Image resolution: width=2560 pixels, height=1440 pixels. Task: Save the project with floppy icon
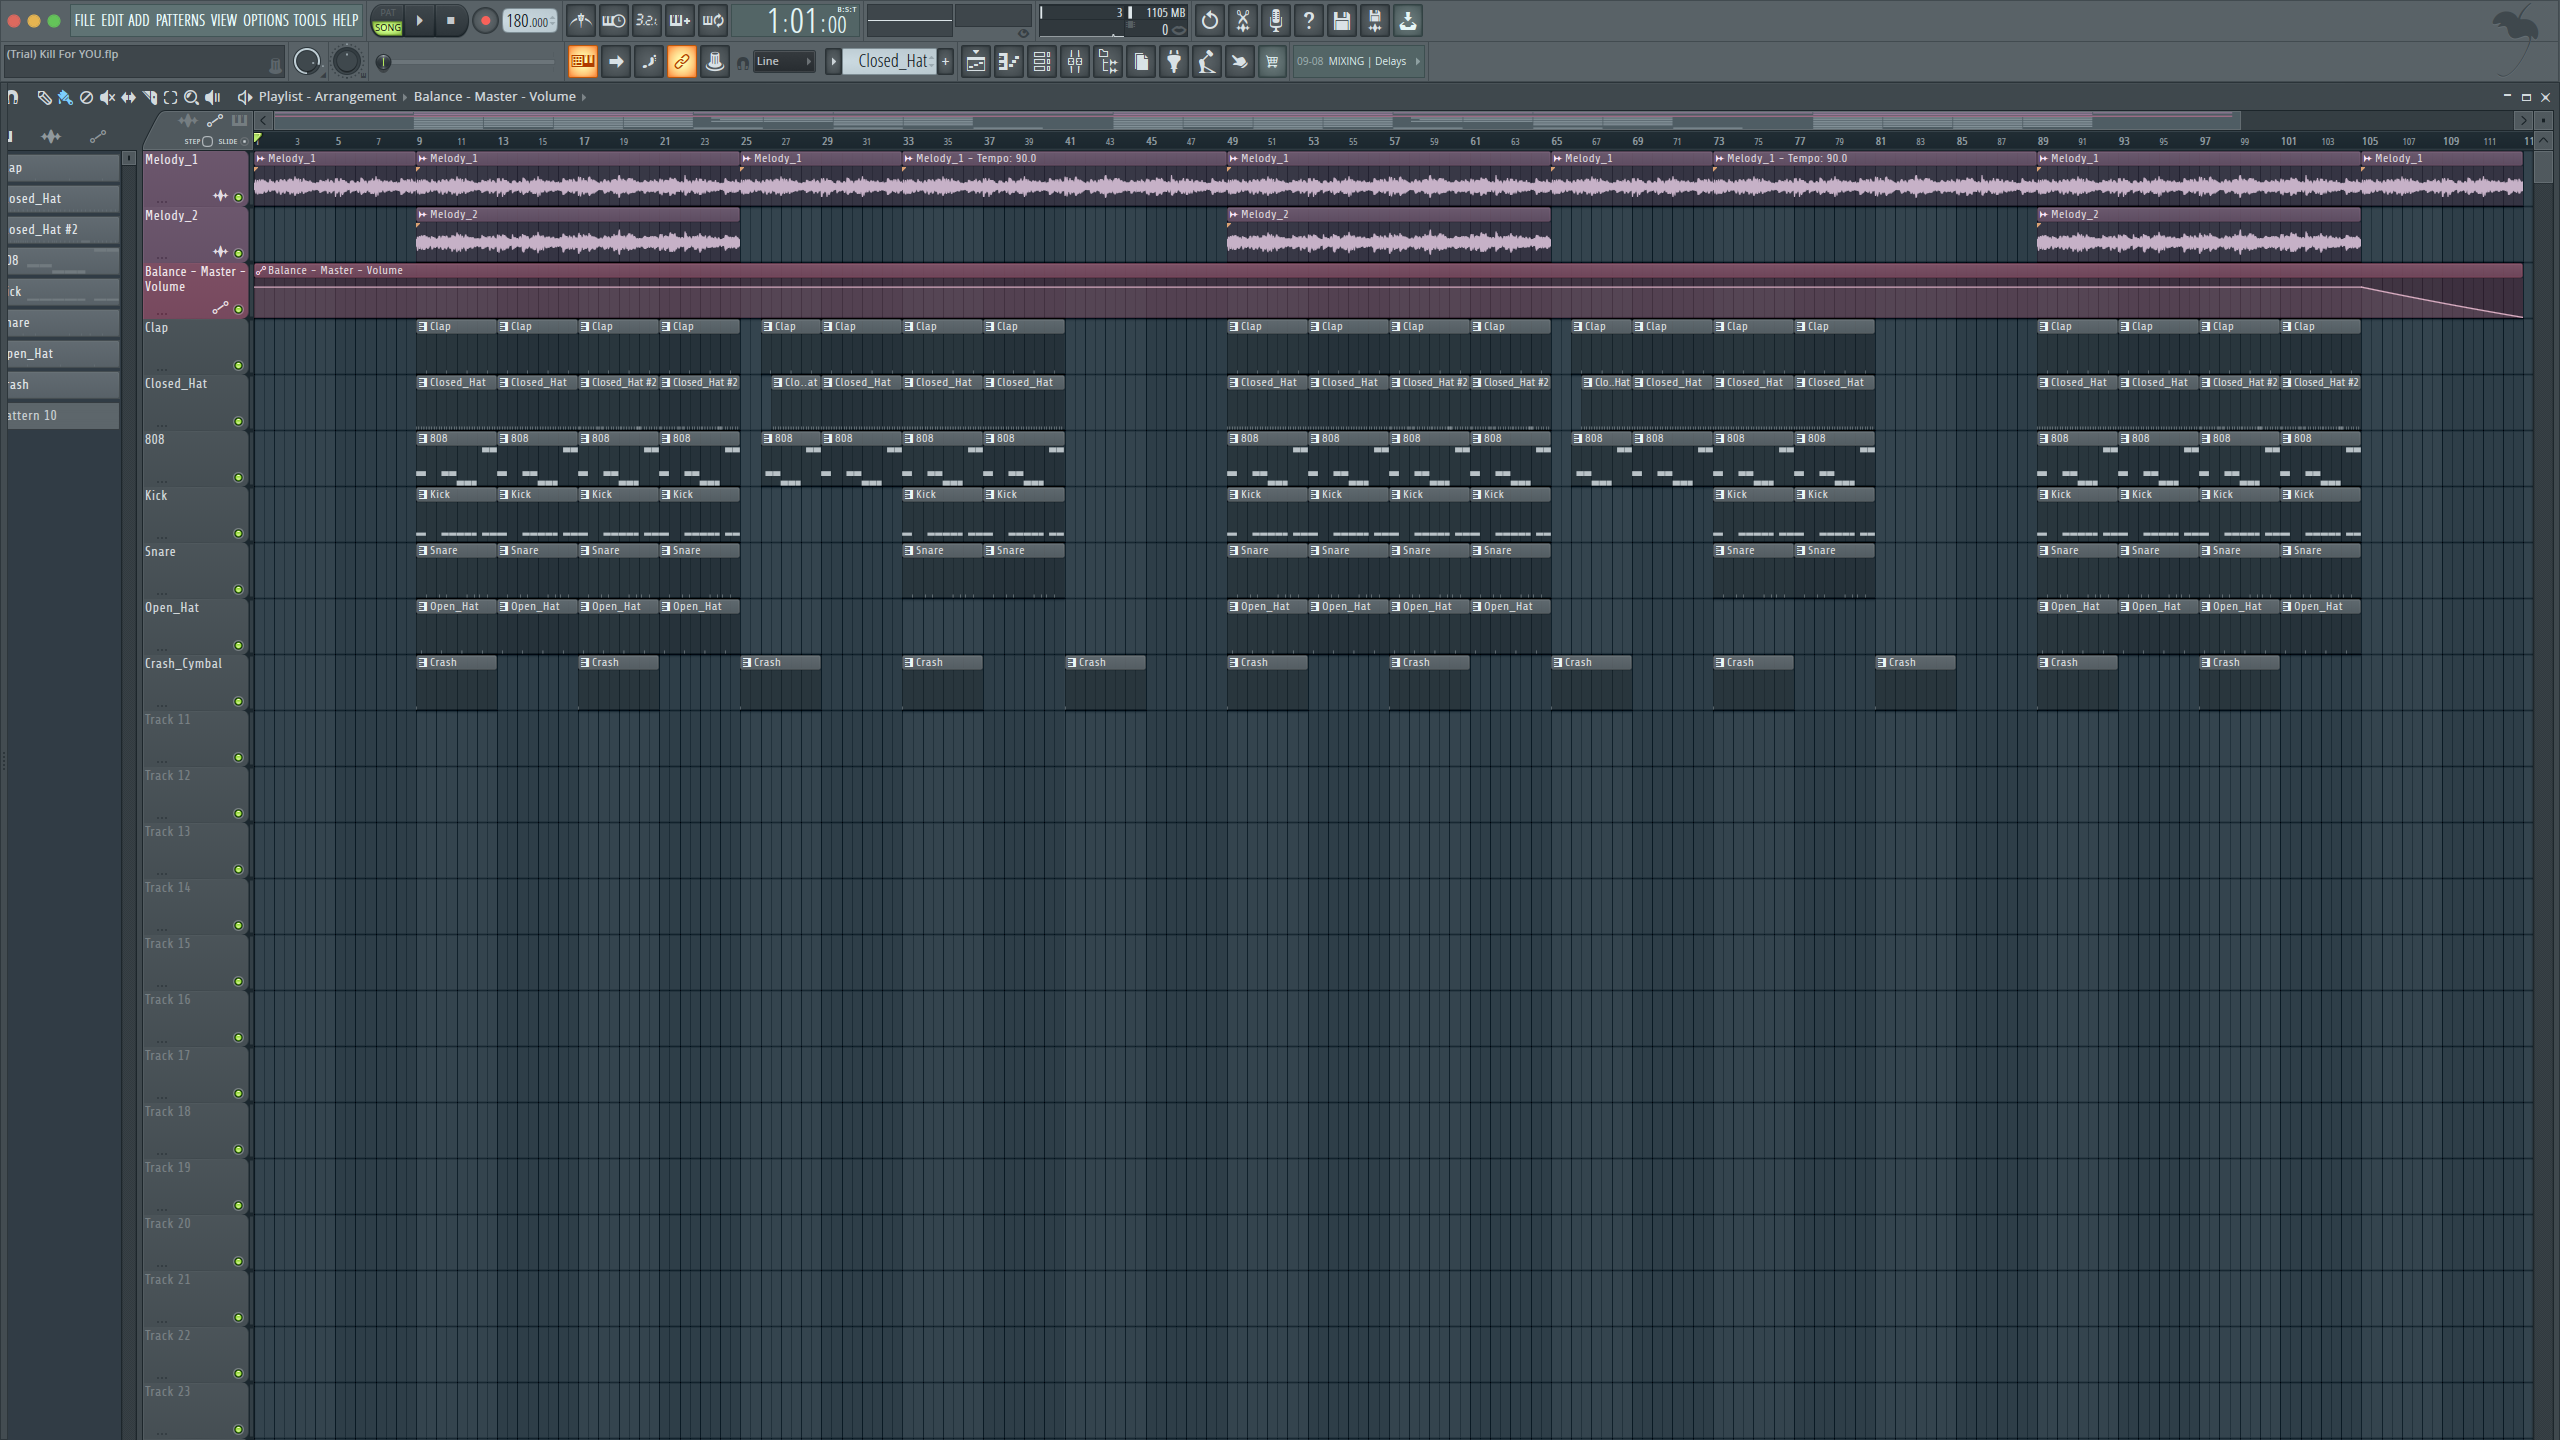pos(1341,20)
